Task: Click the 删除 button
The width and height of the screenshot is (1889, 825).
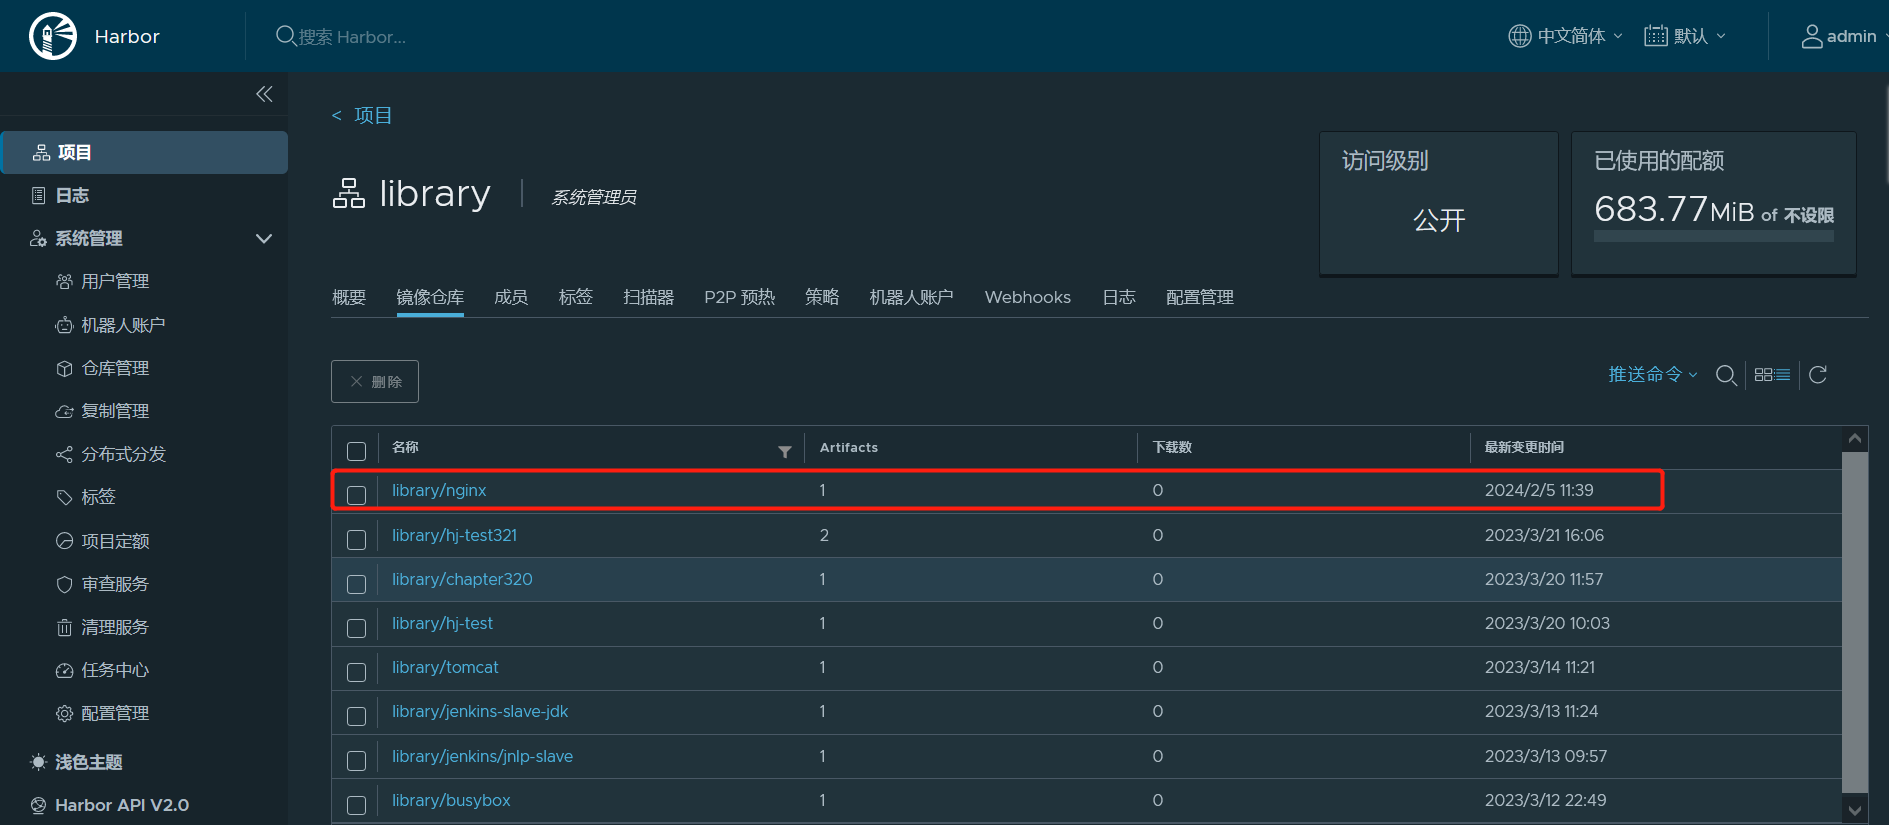Action: [375, 381]
